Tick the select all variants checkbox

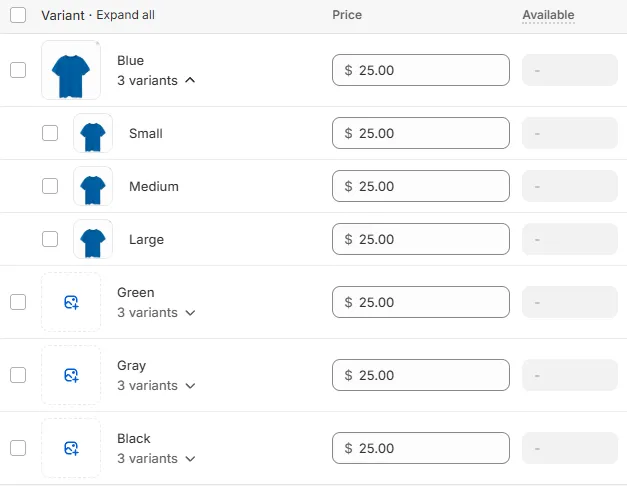[x=18, y=15]
